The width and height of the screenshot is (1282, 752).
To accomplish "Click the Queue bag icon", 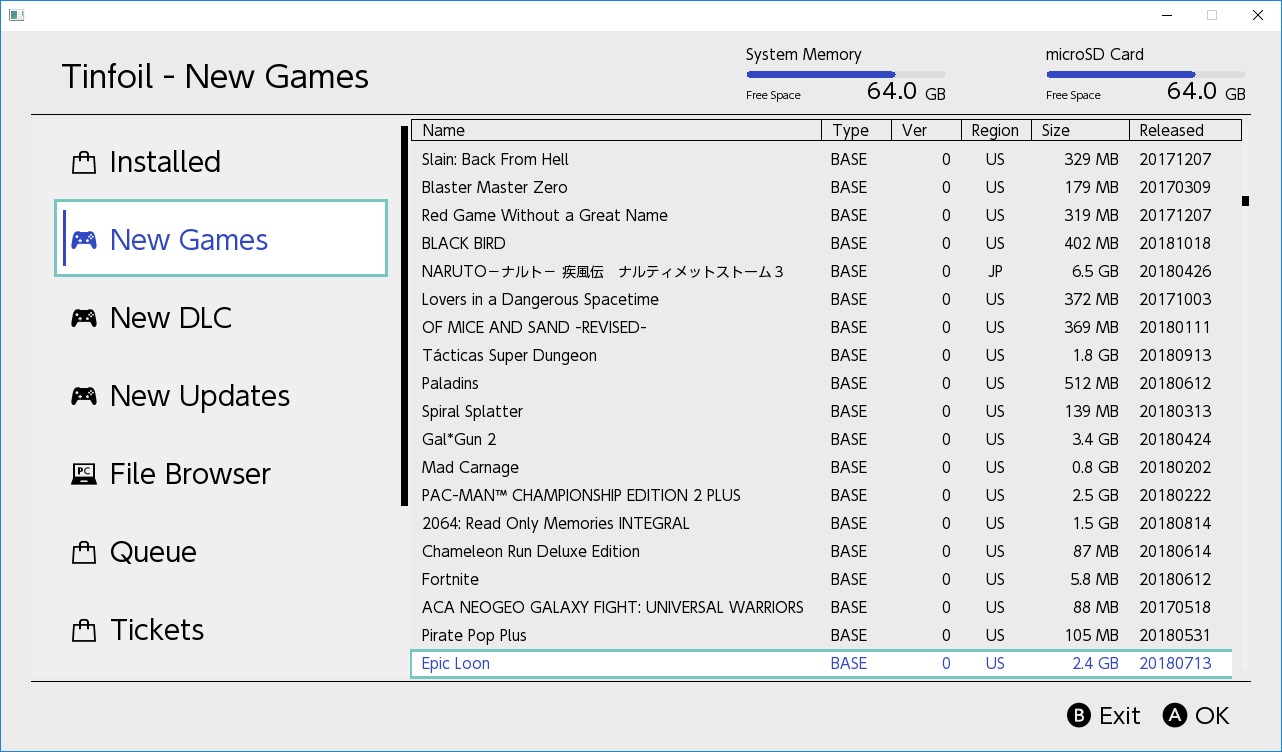I will click(x=84, y=552).
